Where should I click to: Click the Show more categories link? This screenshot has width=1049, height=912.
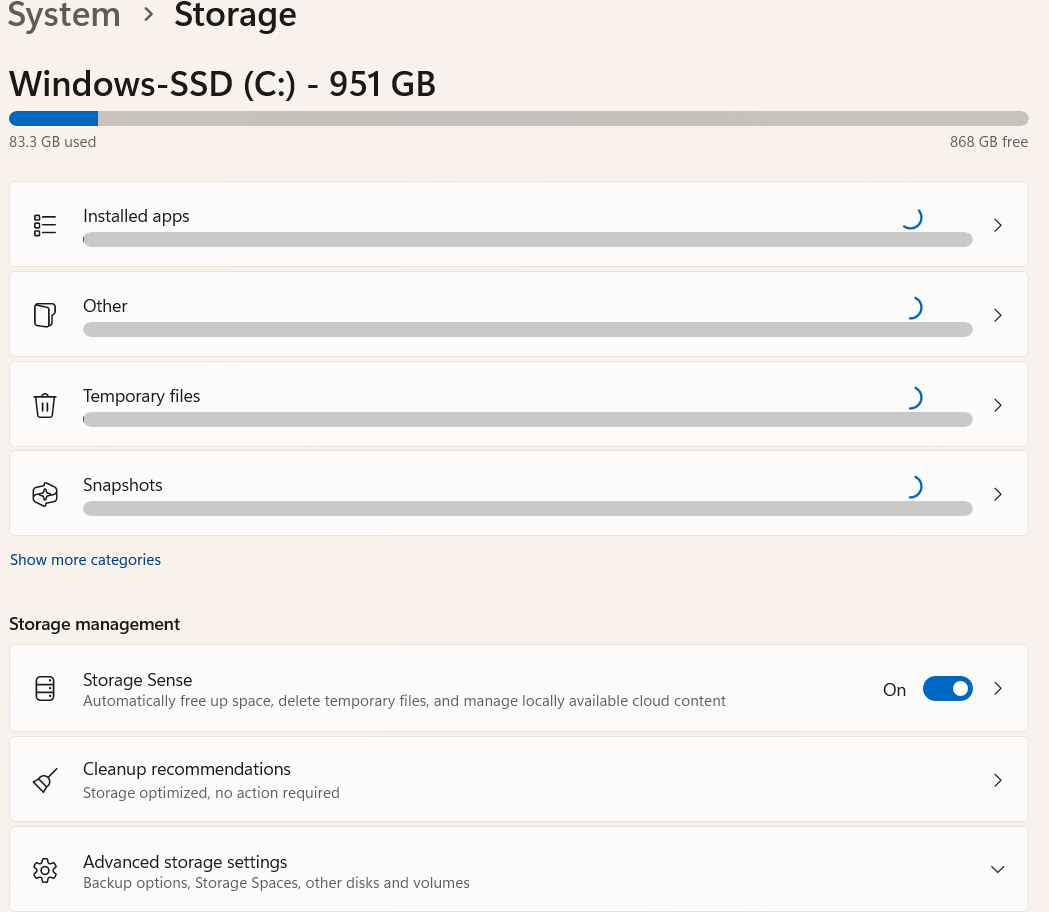point(85,560)
